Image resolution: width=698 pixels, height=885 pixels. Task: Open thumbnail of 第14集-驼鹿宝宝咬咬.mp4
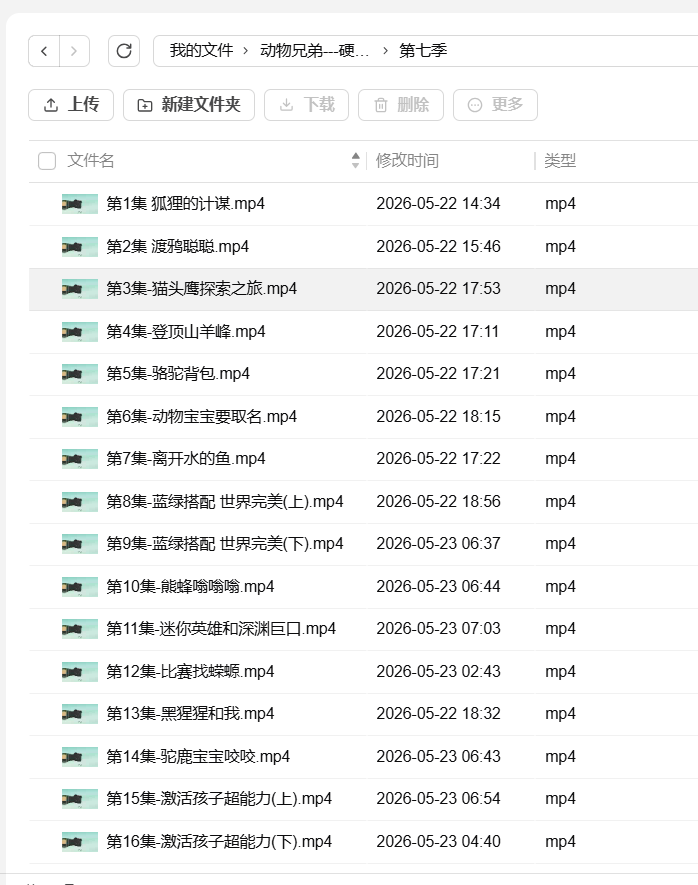tap(80, 756)
